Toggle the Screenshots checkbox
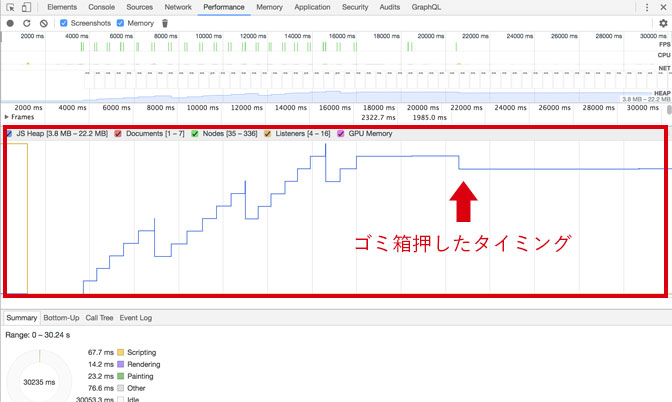 [64, 23]
